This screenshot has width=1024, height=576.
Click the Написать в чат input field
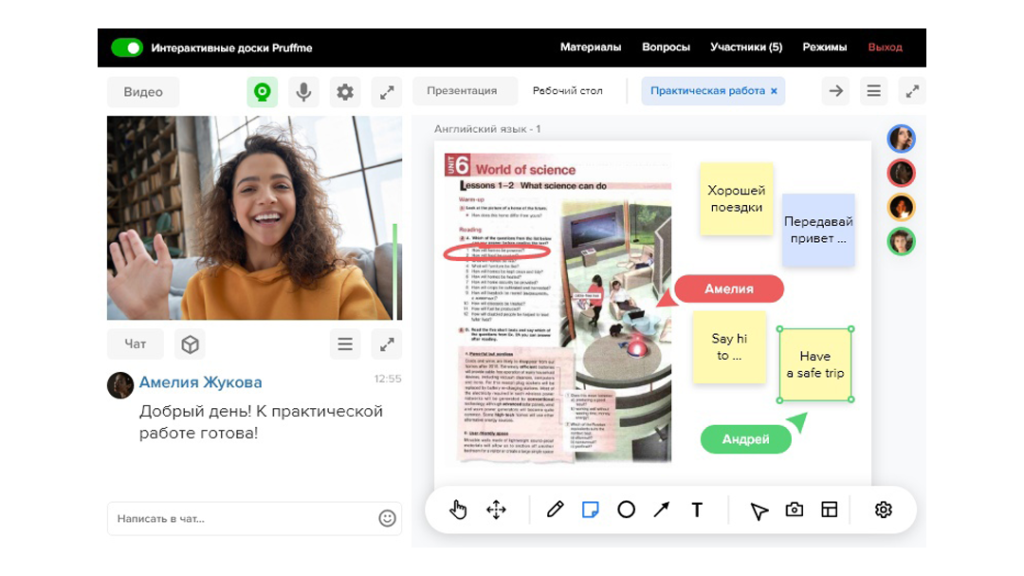pos(240,519)
